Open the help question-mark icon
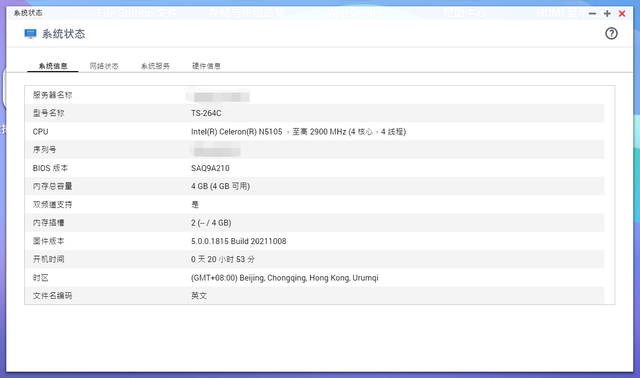This screenshot has height=378, width=640. tap(611, 33)
